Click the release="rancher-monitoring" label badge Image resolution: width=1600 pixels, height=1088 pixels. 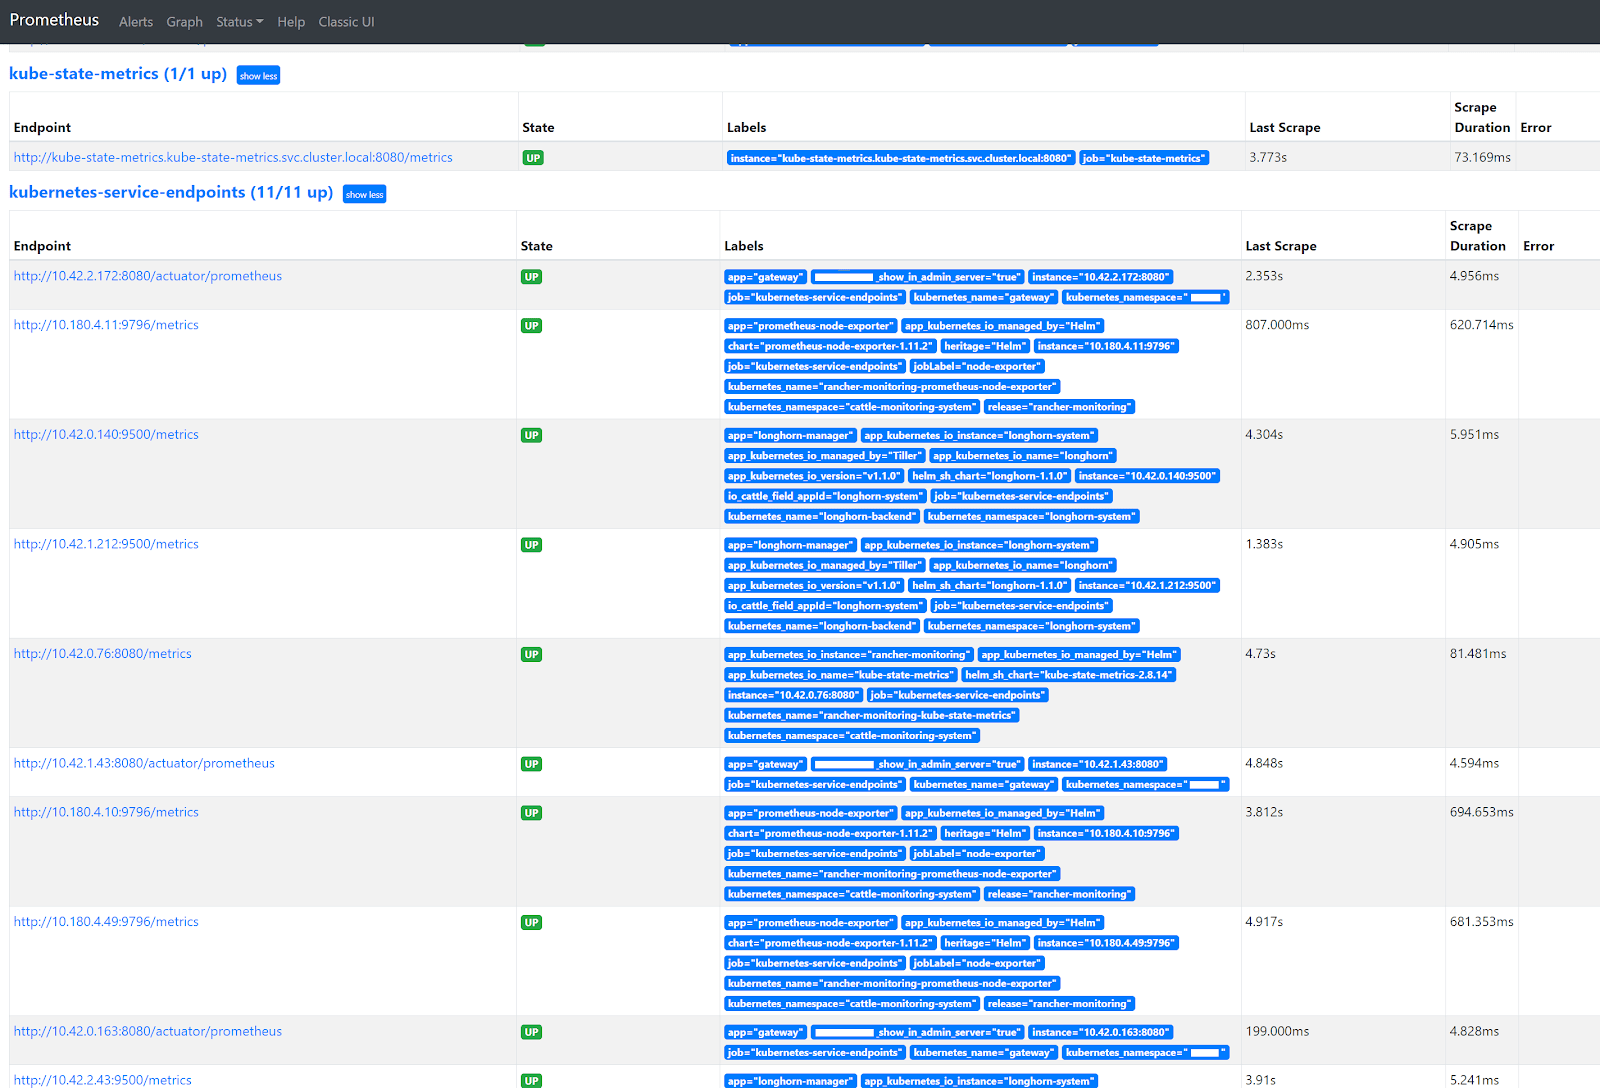1059,406
